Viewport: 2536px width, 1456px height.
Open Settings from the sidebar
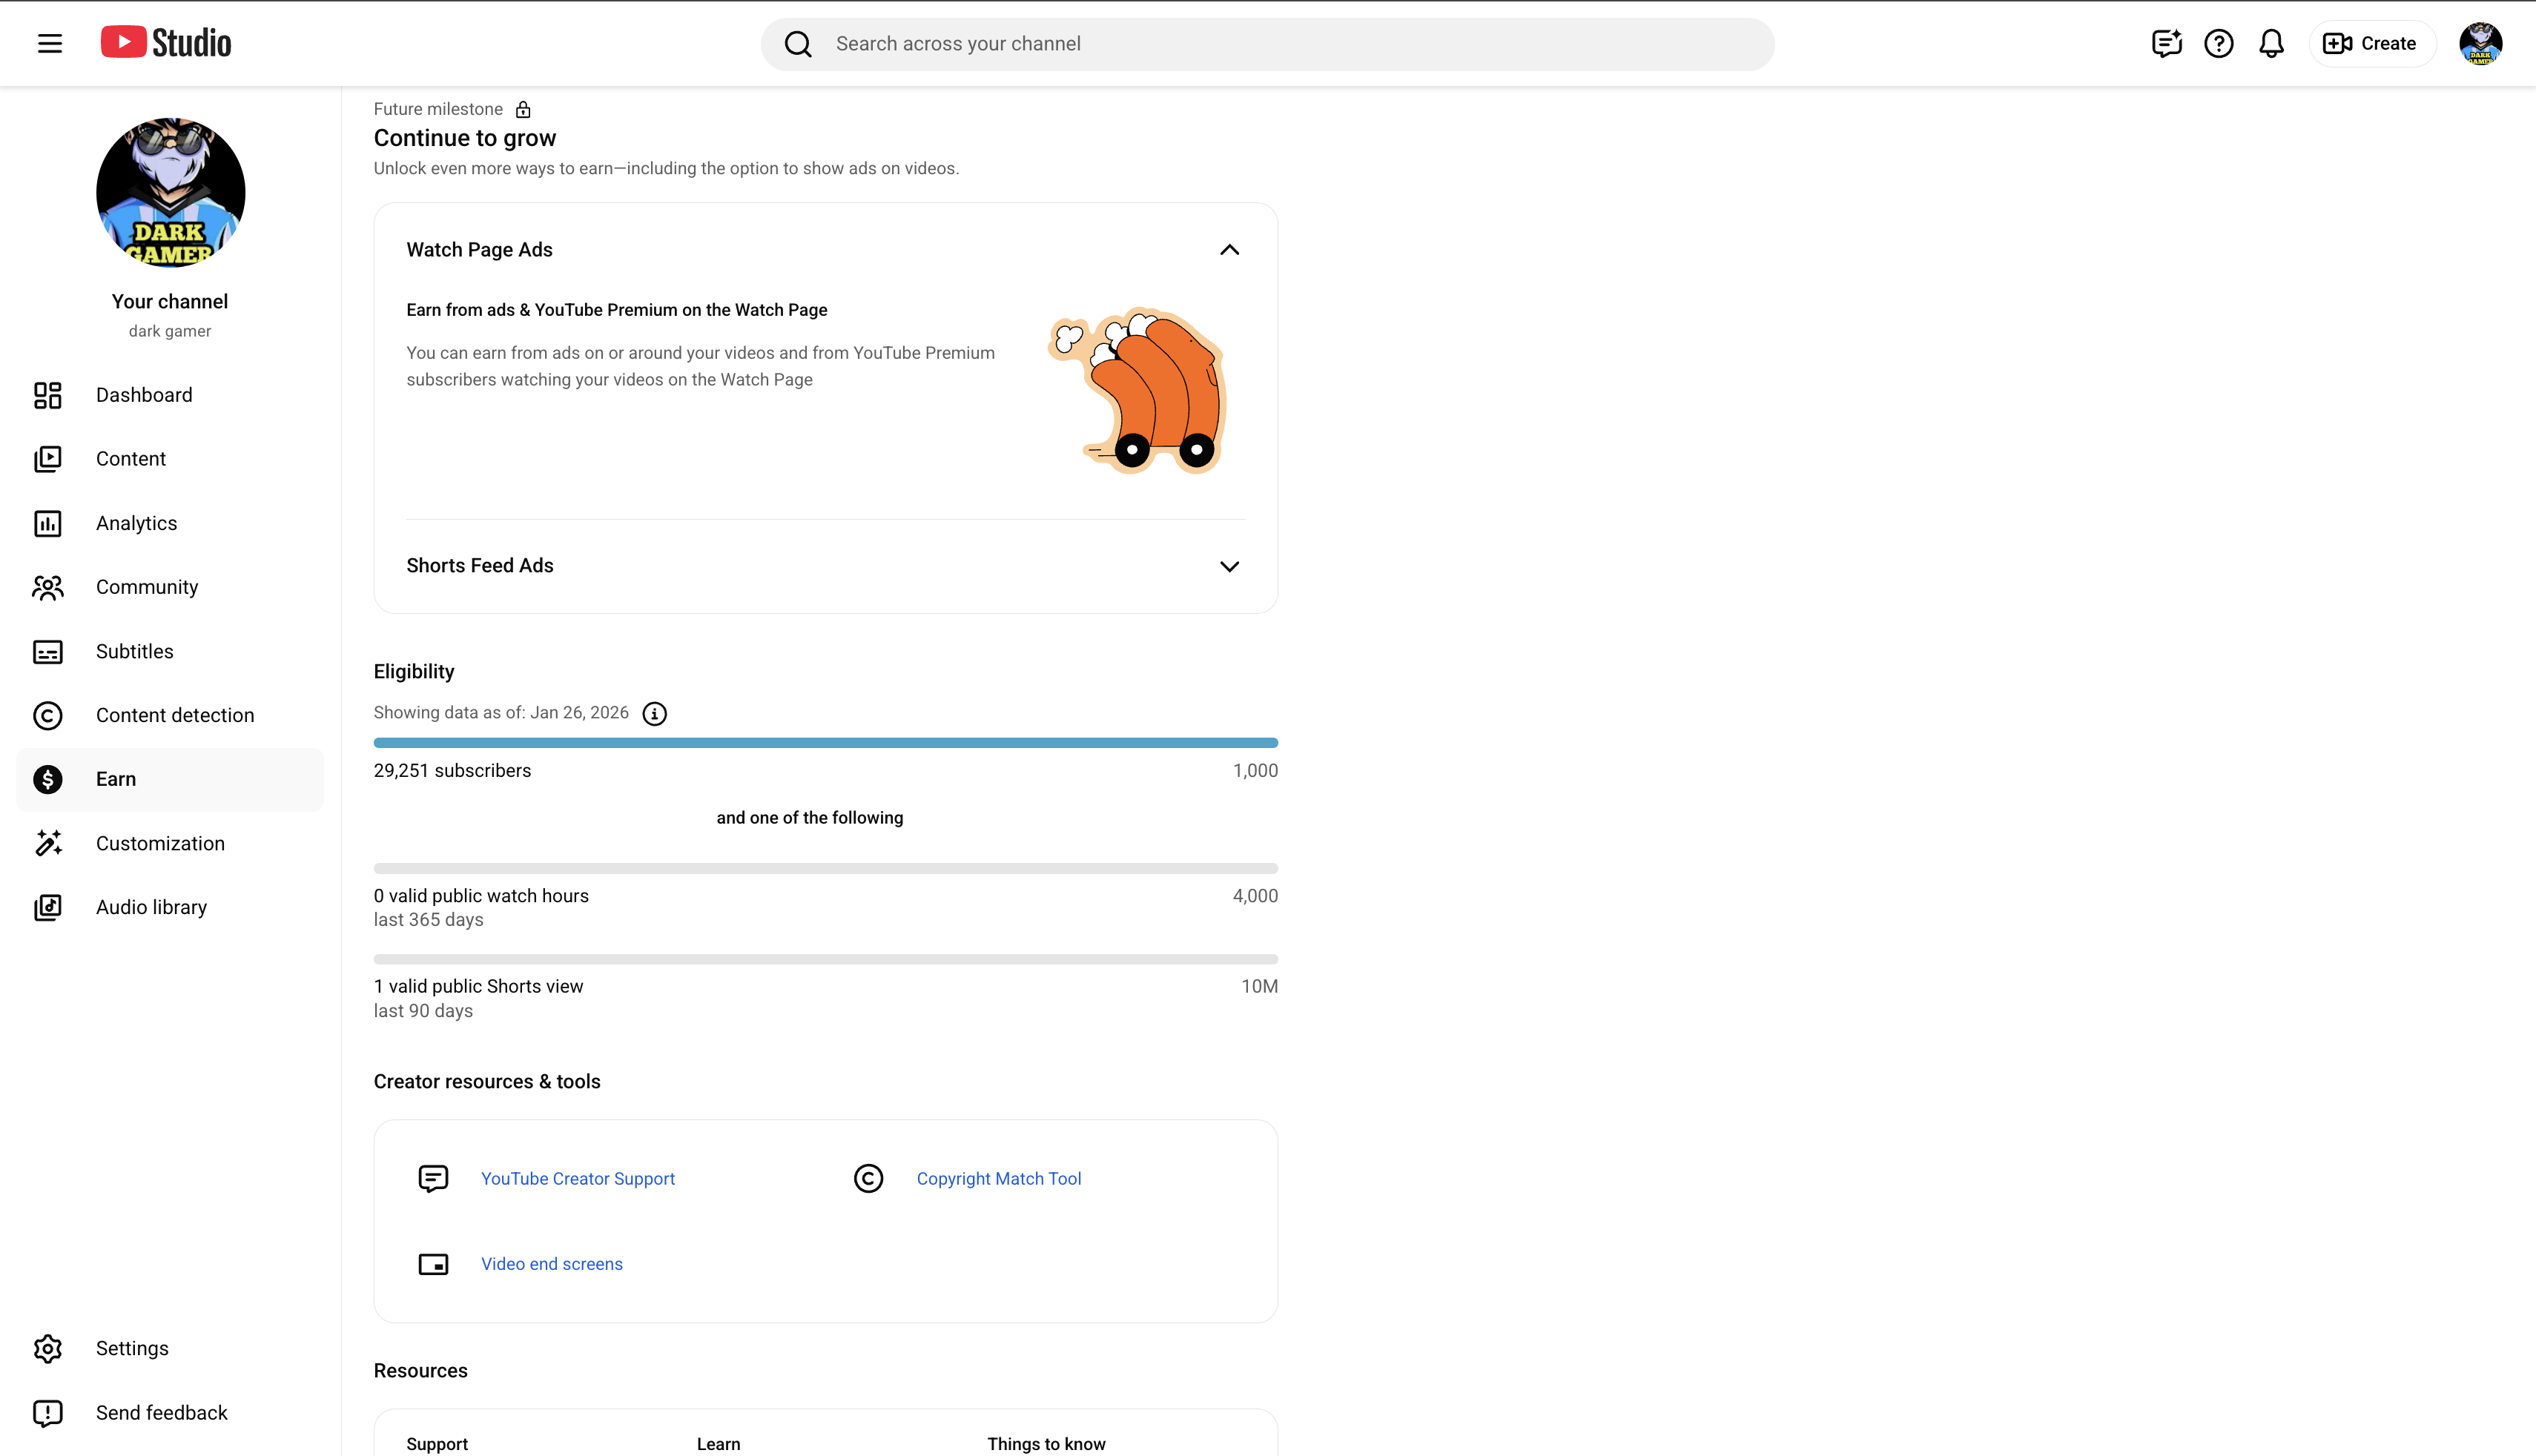click(170, 1348)
